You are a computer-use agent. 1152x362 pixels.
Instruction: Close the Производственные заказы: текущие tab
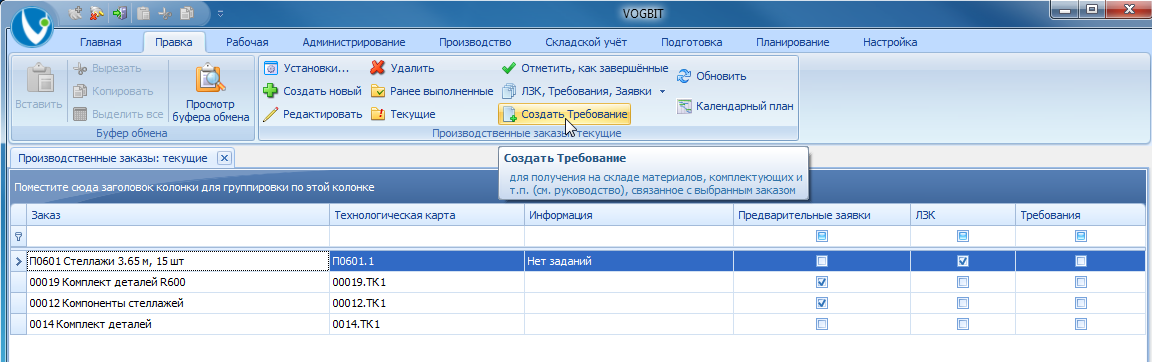[x=225, y=158]
